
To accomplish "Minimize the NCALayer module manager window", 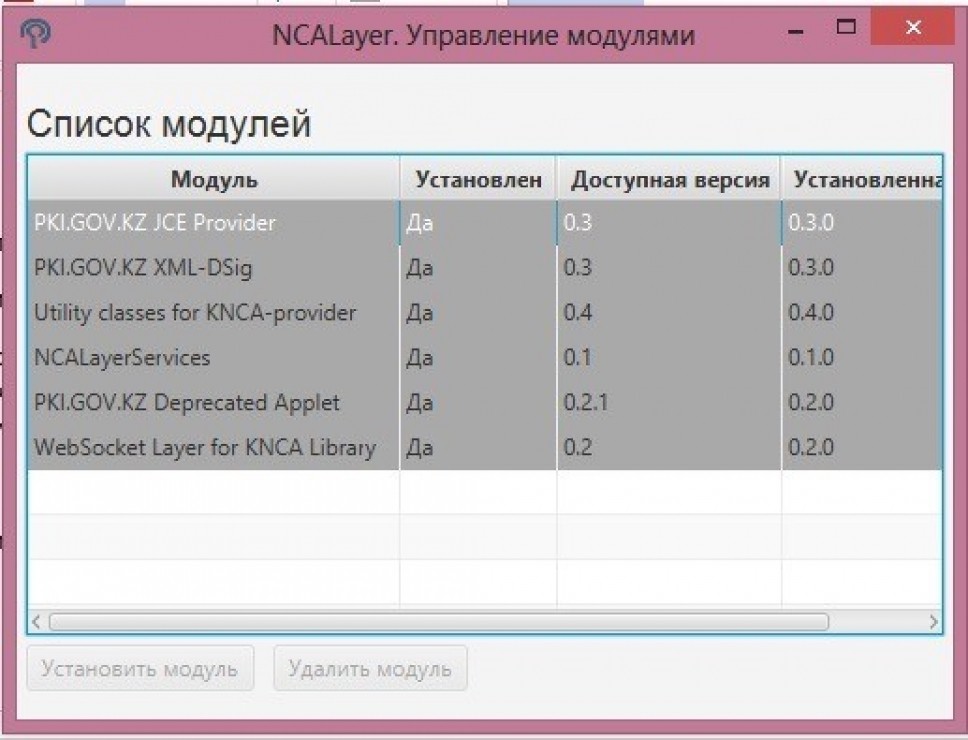I will tap(796, 31).
